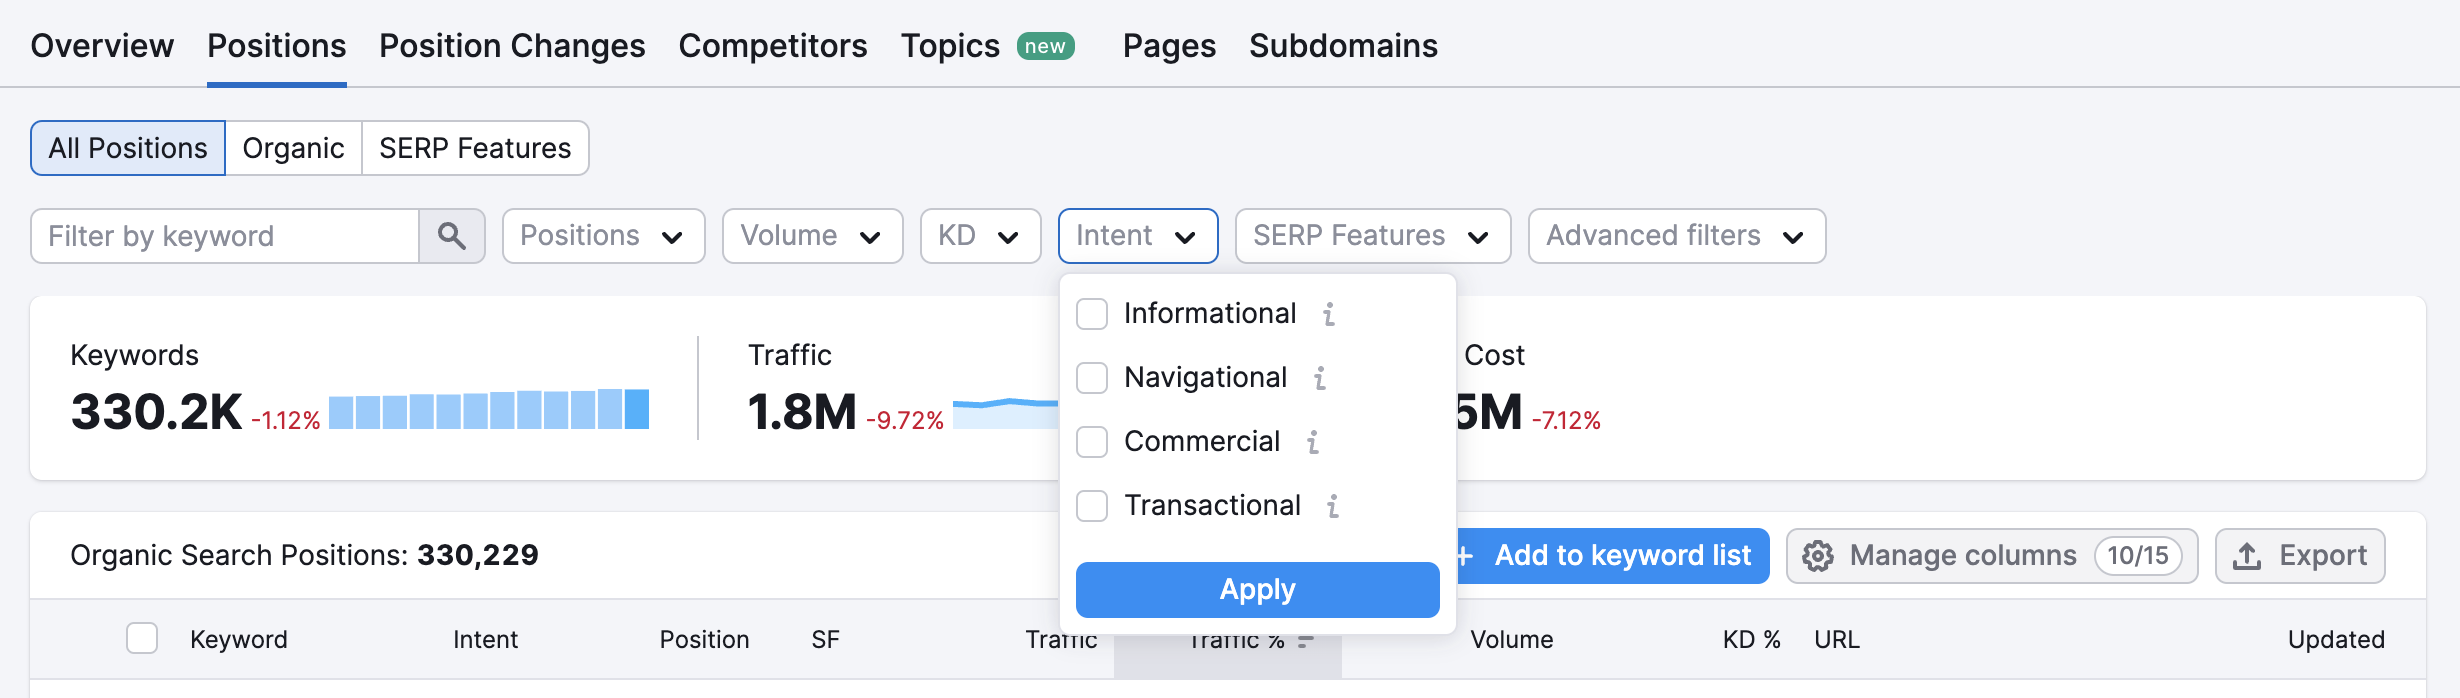This screenshot has width=2460, height=698.
Task: Open the Topics tab
Action: (x=950, y=46)
